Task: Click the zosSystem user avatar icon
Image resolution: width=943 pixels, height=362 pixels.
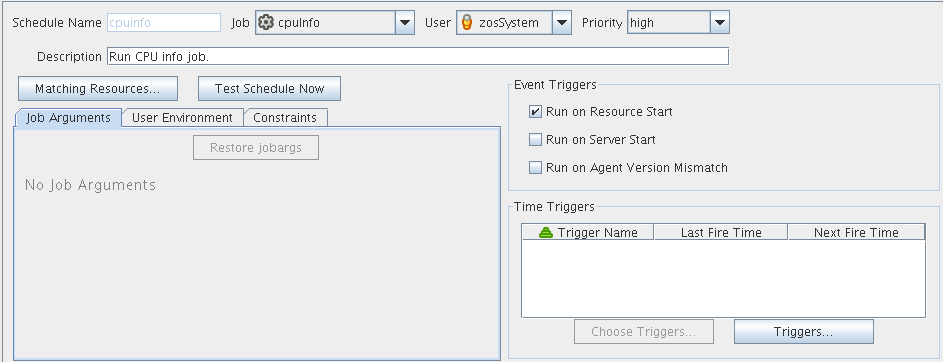Action: click(x=466, y=23)
